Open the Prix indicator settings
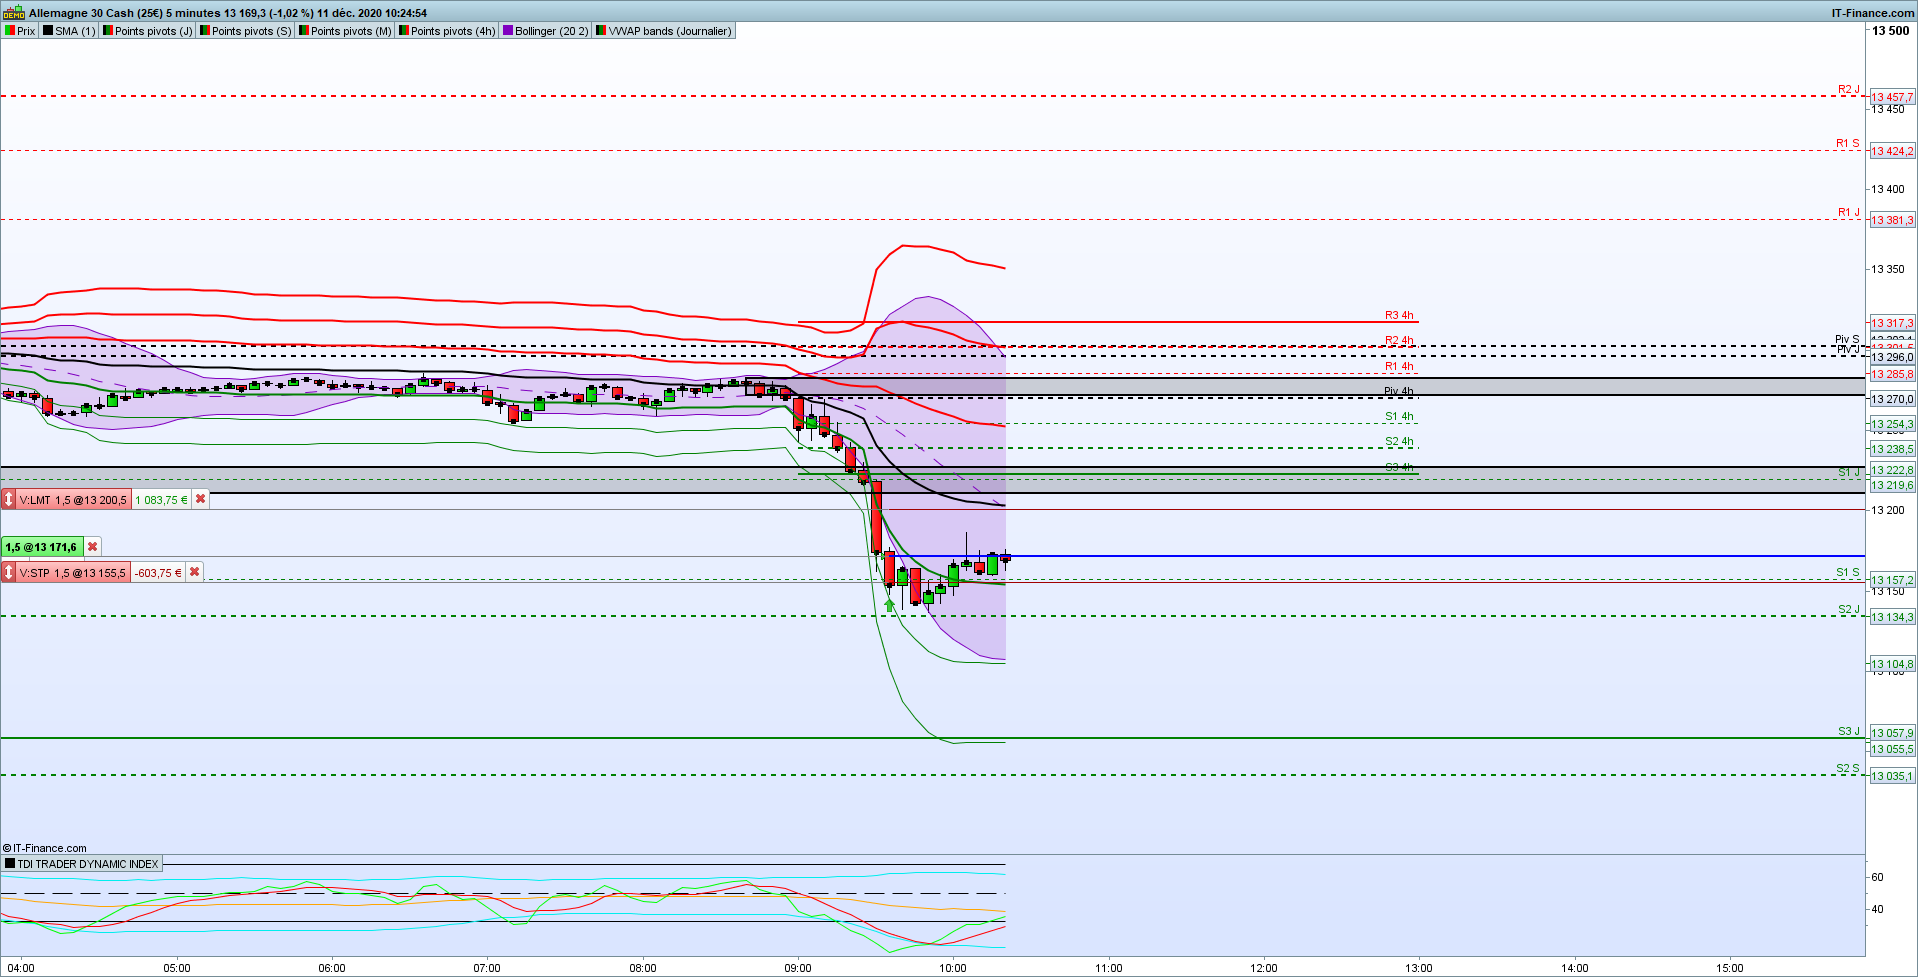The image size is (1918, 977). 20,31
